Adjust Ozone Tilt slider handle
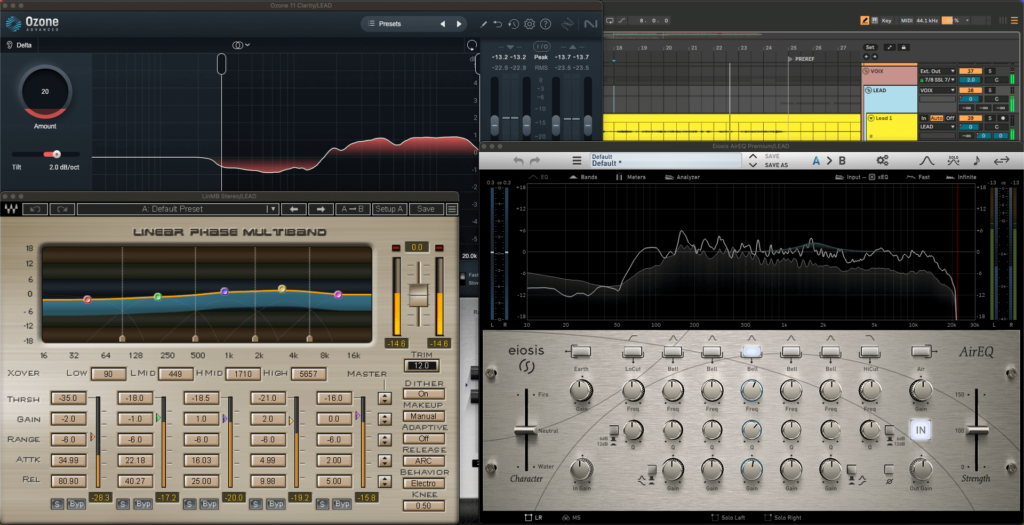 coord(56,154)
